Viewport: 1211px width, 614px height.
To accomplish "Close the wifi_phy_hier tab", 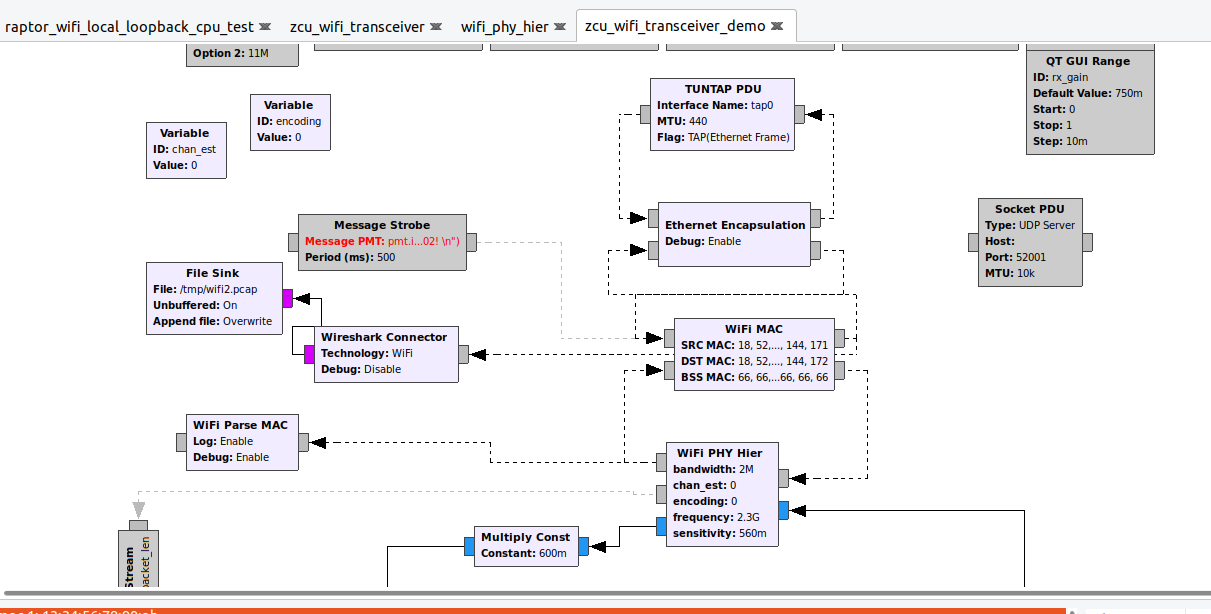I will (560, 26).
